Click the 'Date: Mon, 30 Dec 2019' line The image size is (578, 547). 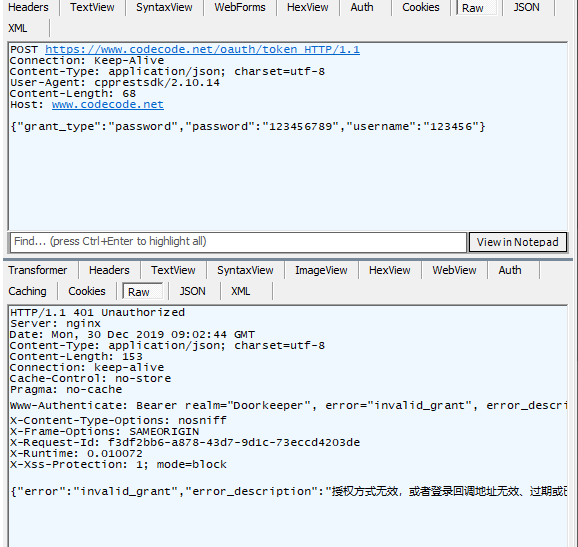pyautogui.click(x=132, y=335)
